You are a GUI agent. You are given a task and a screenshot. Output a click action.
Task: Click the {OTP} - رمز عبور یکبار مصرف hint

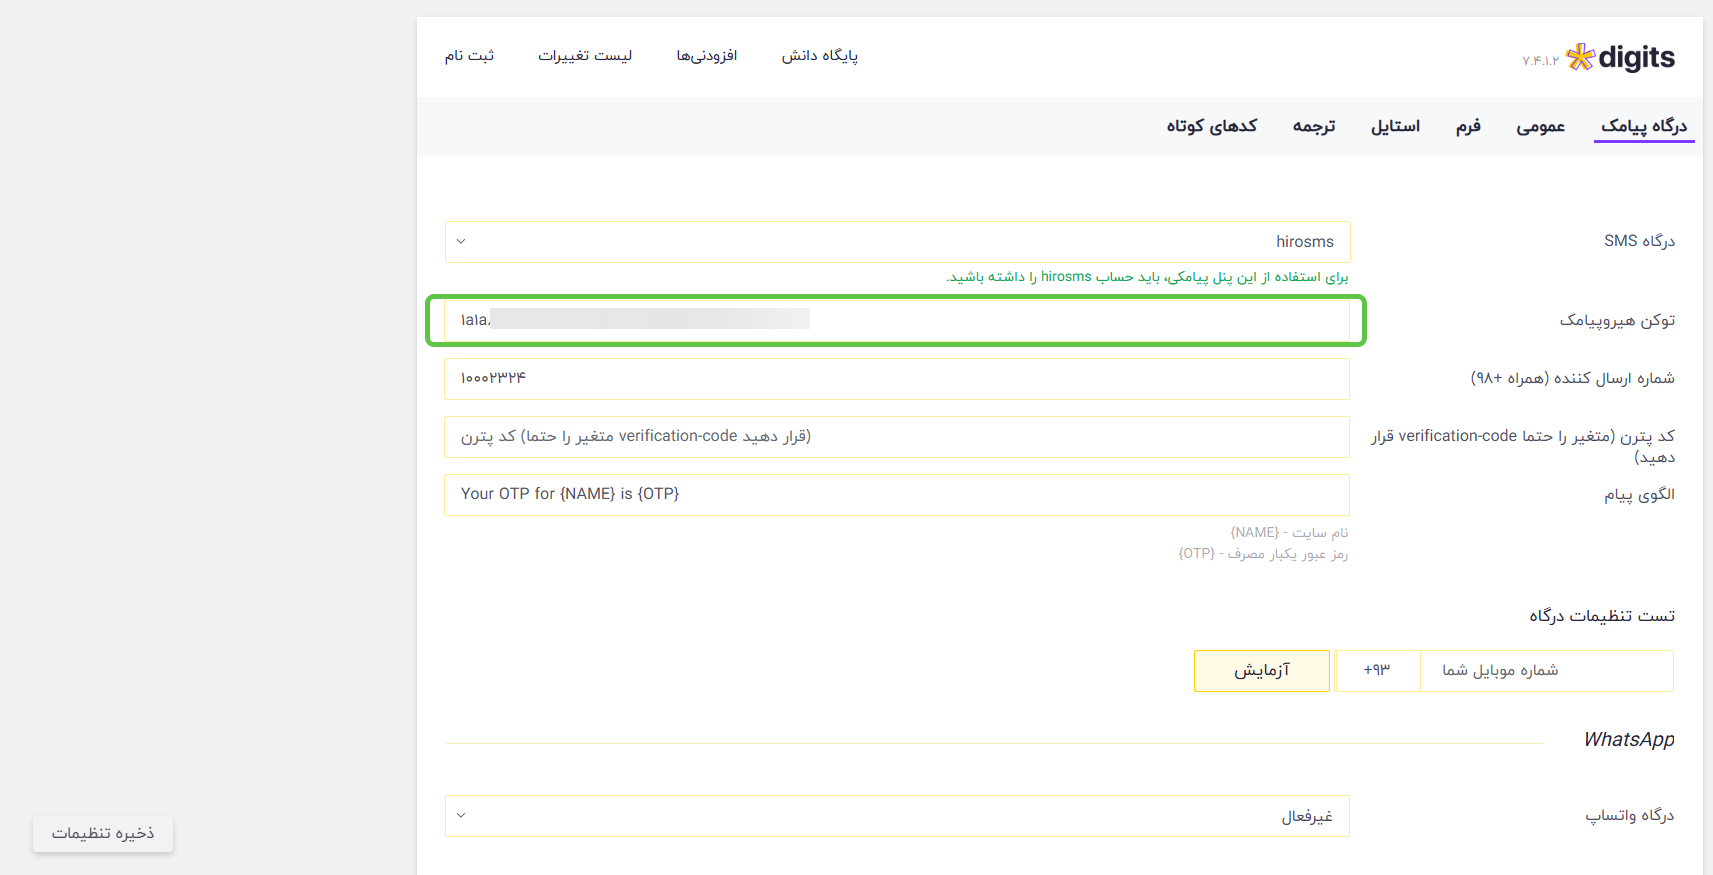coord(1263,554)
